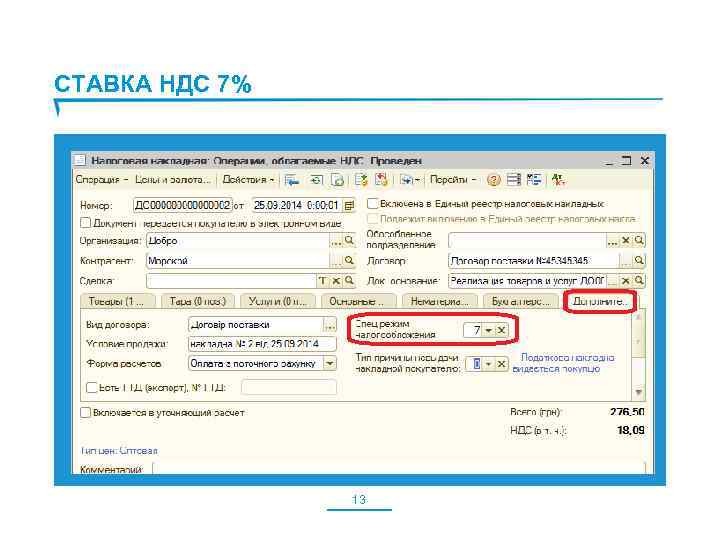Click the Цены и валюта button
The image size is (720, 540).
point(173,180)
